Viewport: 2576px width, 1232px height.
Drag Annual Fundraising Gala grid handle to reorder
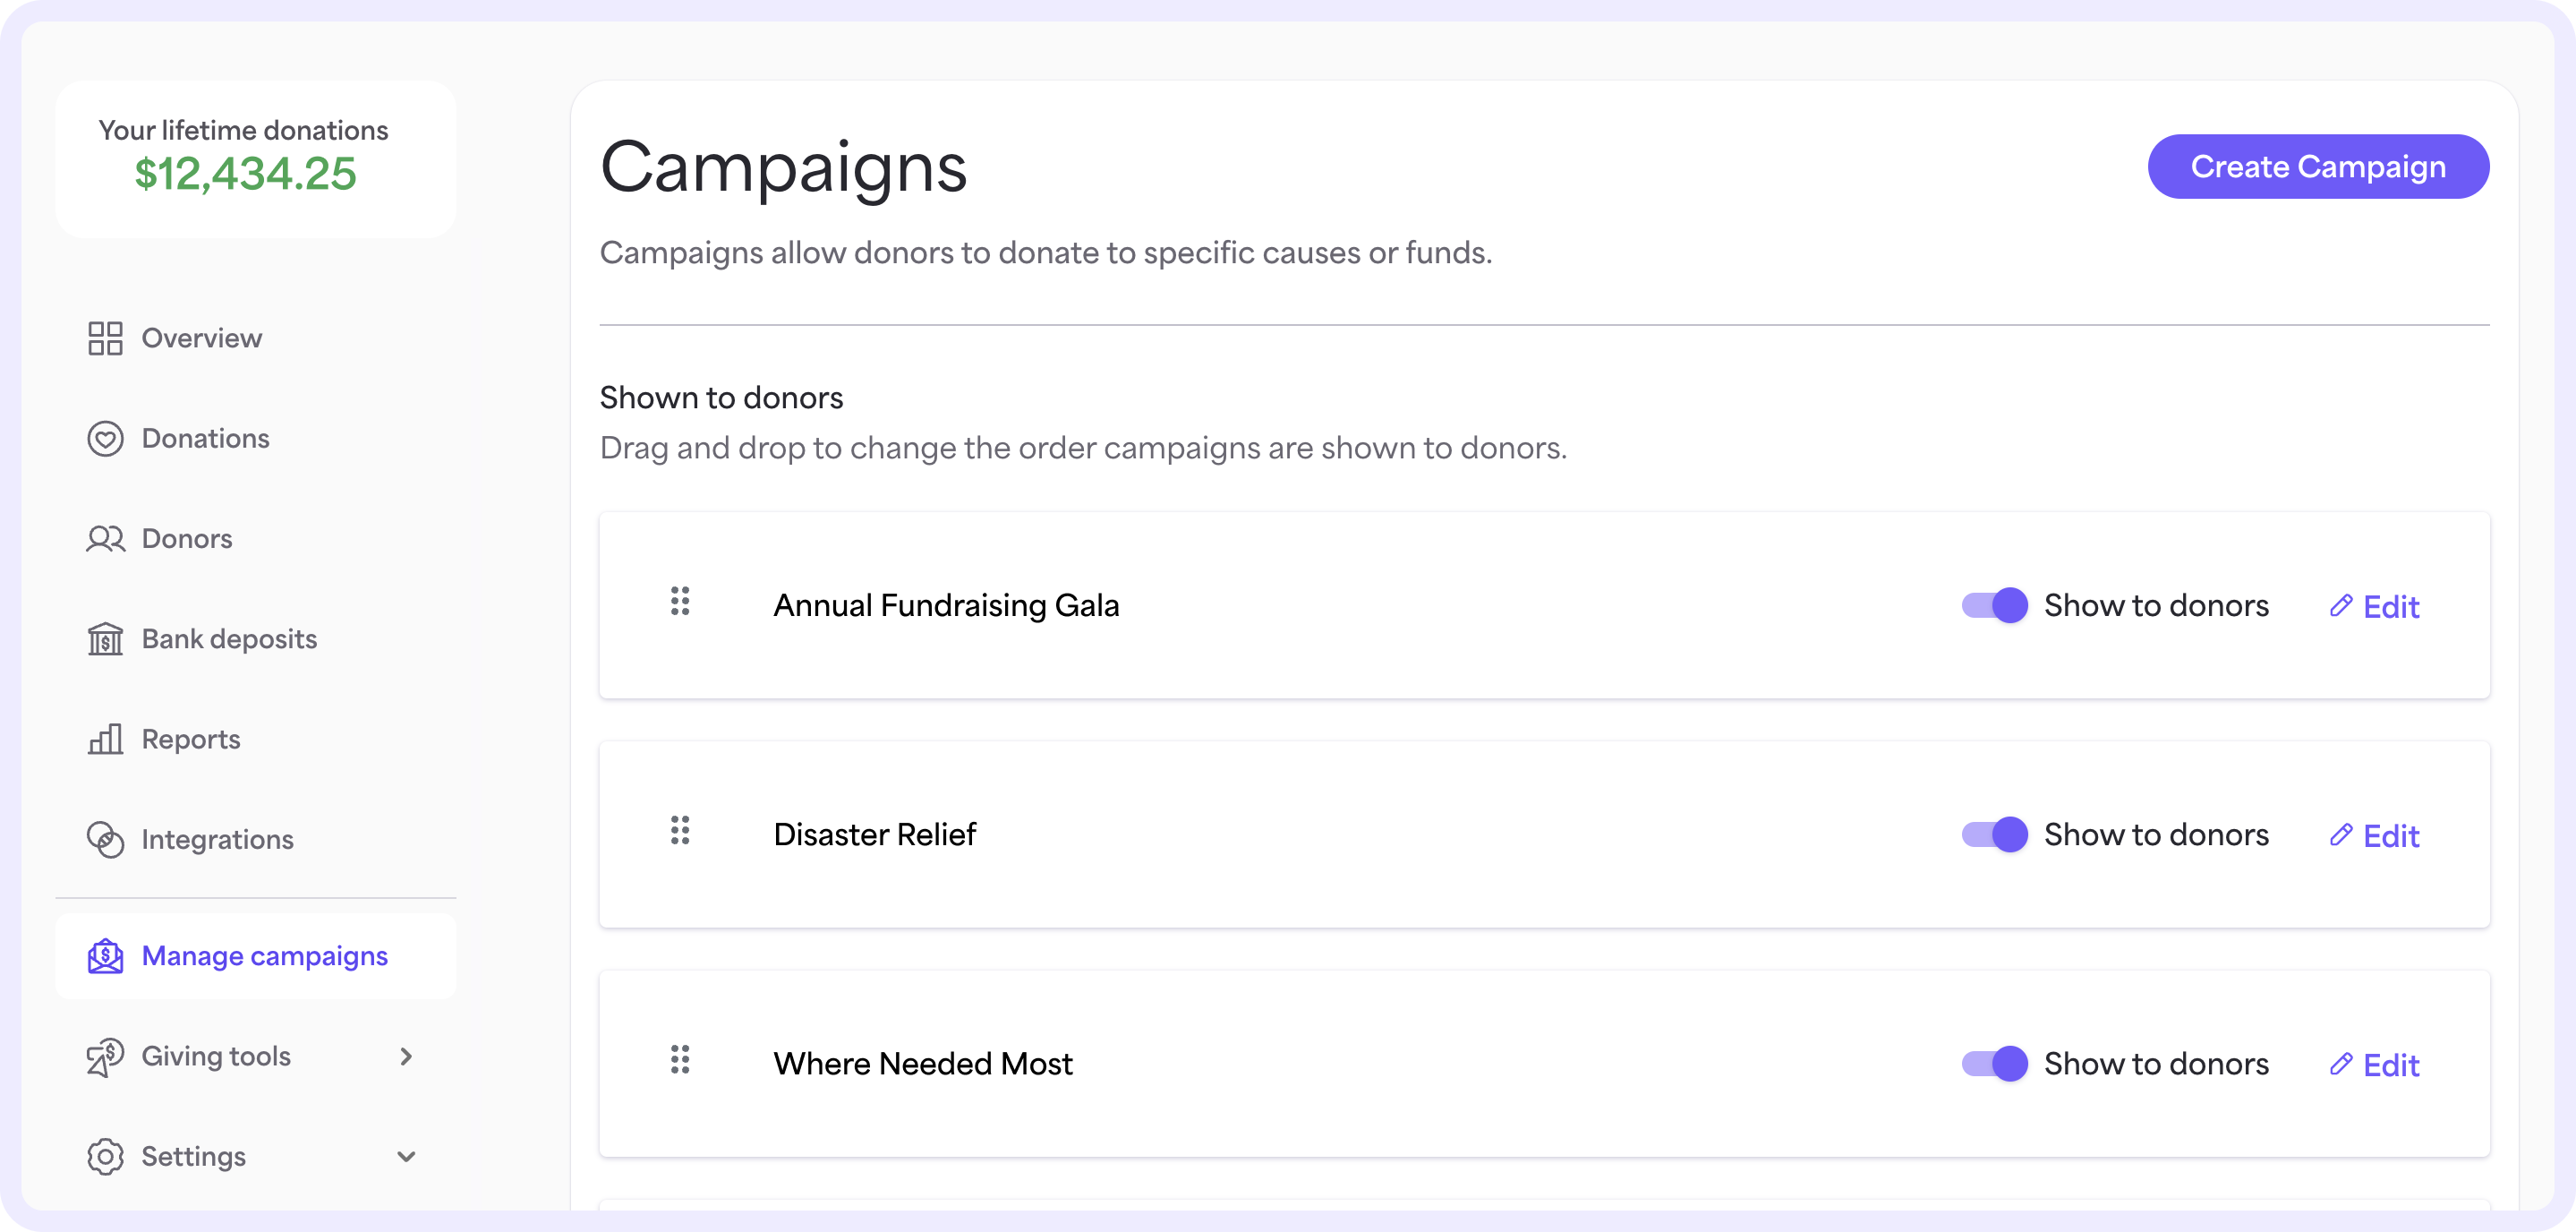(678, 603)
